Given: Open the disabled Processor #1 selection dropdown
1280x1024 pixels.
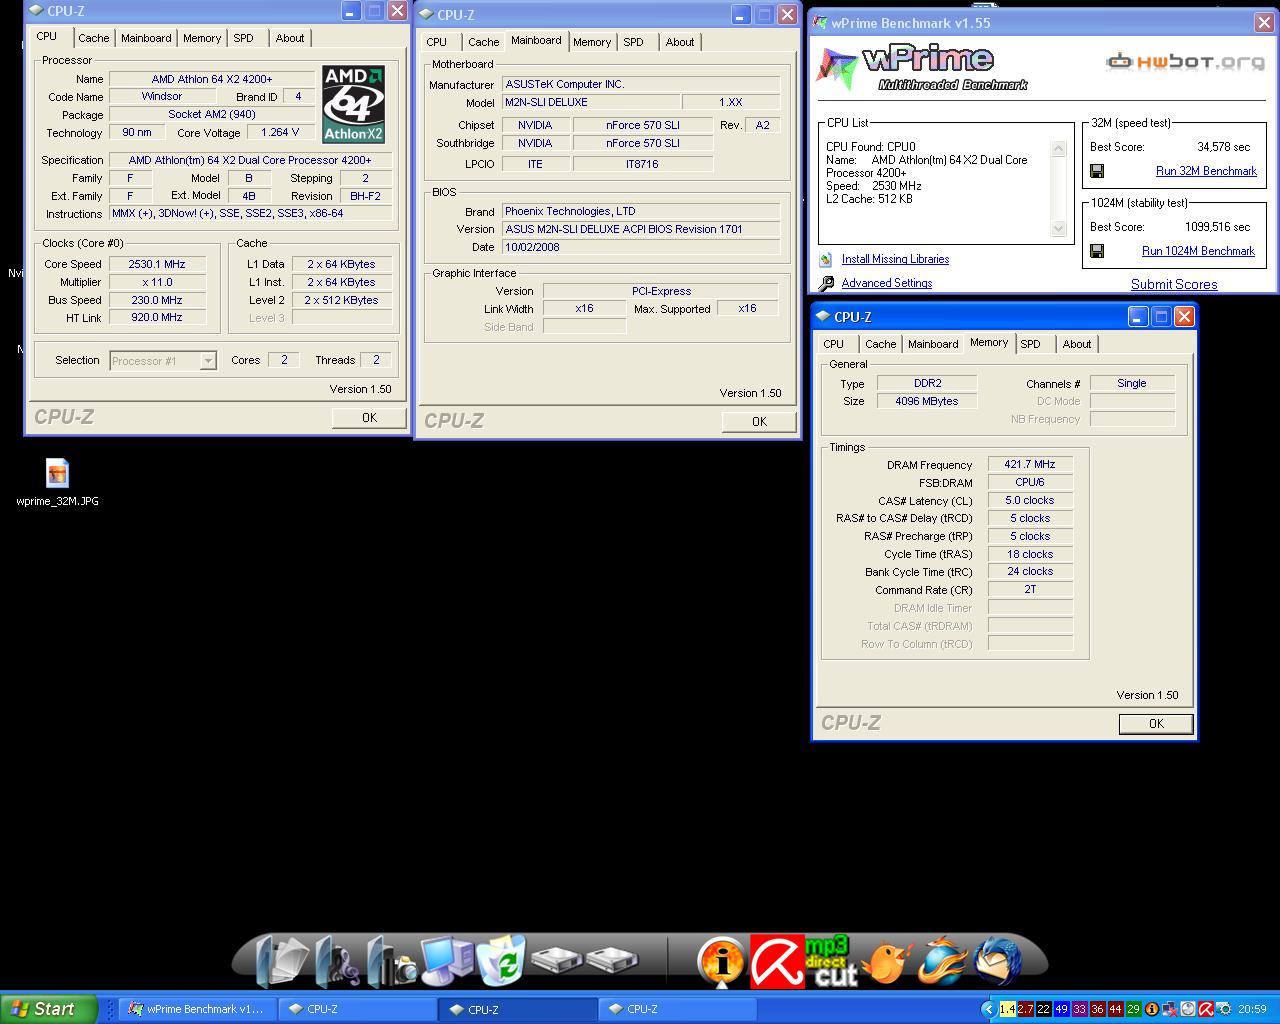Looking at the screenshot, I should click(x=163, y=361).
